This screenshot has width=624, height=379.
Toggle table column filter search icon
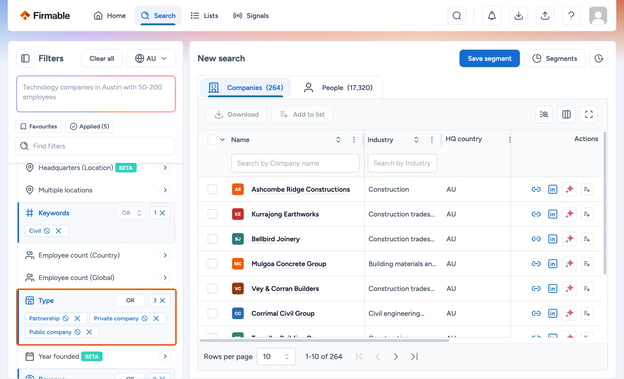[x=544, y=114]
